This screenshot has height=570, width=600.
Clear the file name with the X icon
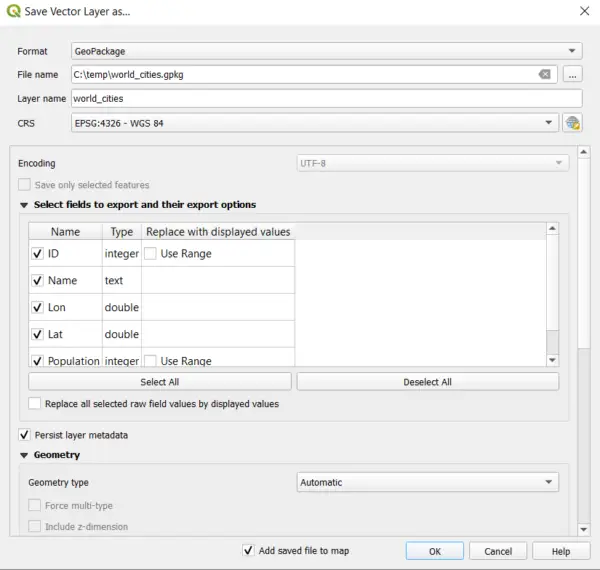pyautogui.click(x=545, y=74)
